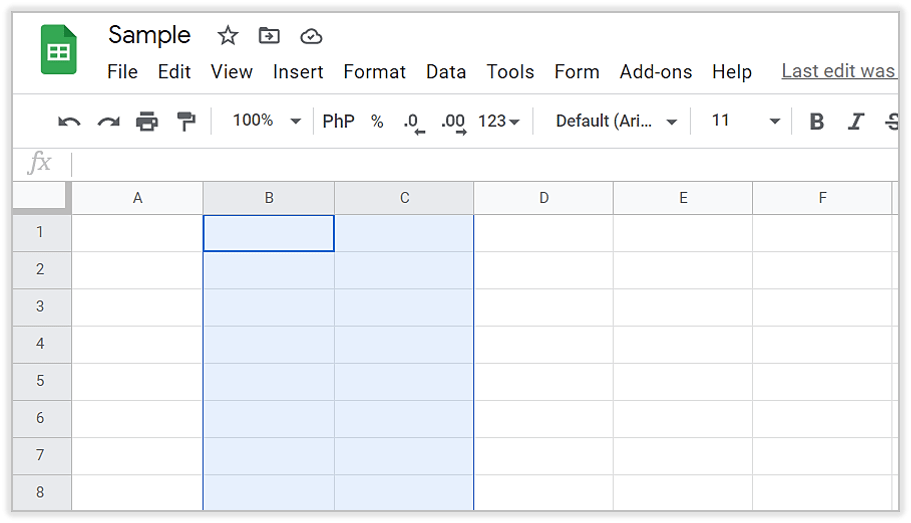Open the Format menu
Viewport: 911px width, 523px height.
coord(374,72)
